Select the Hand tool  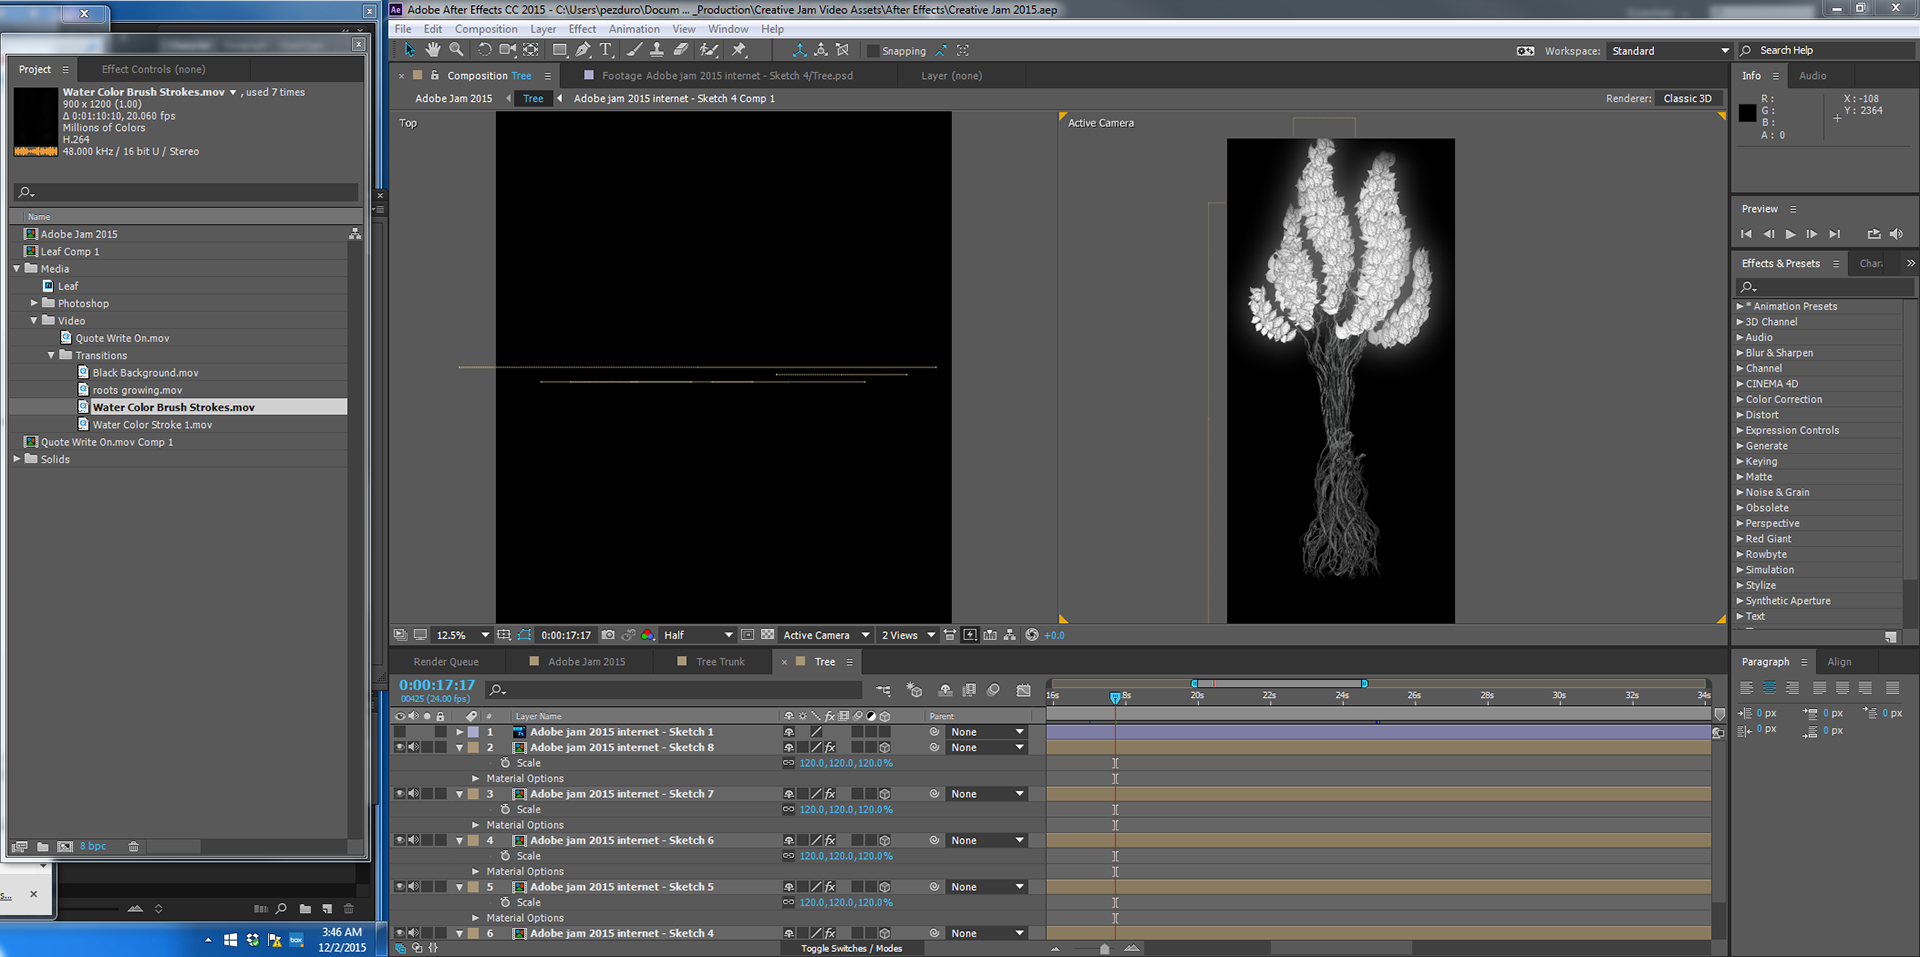(433, 50)
